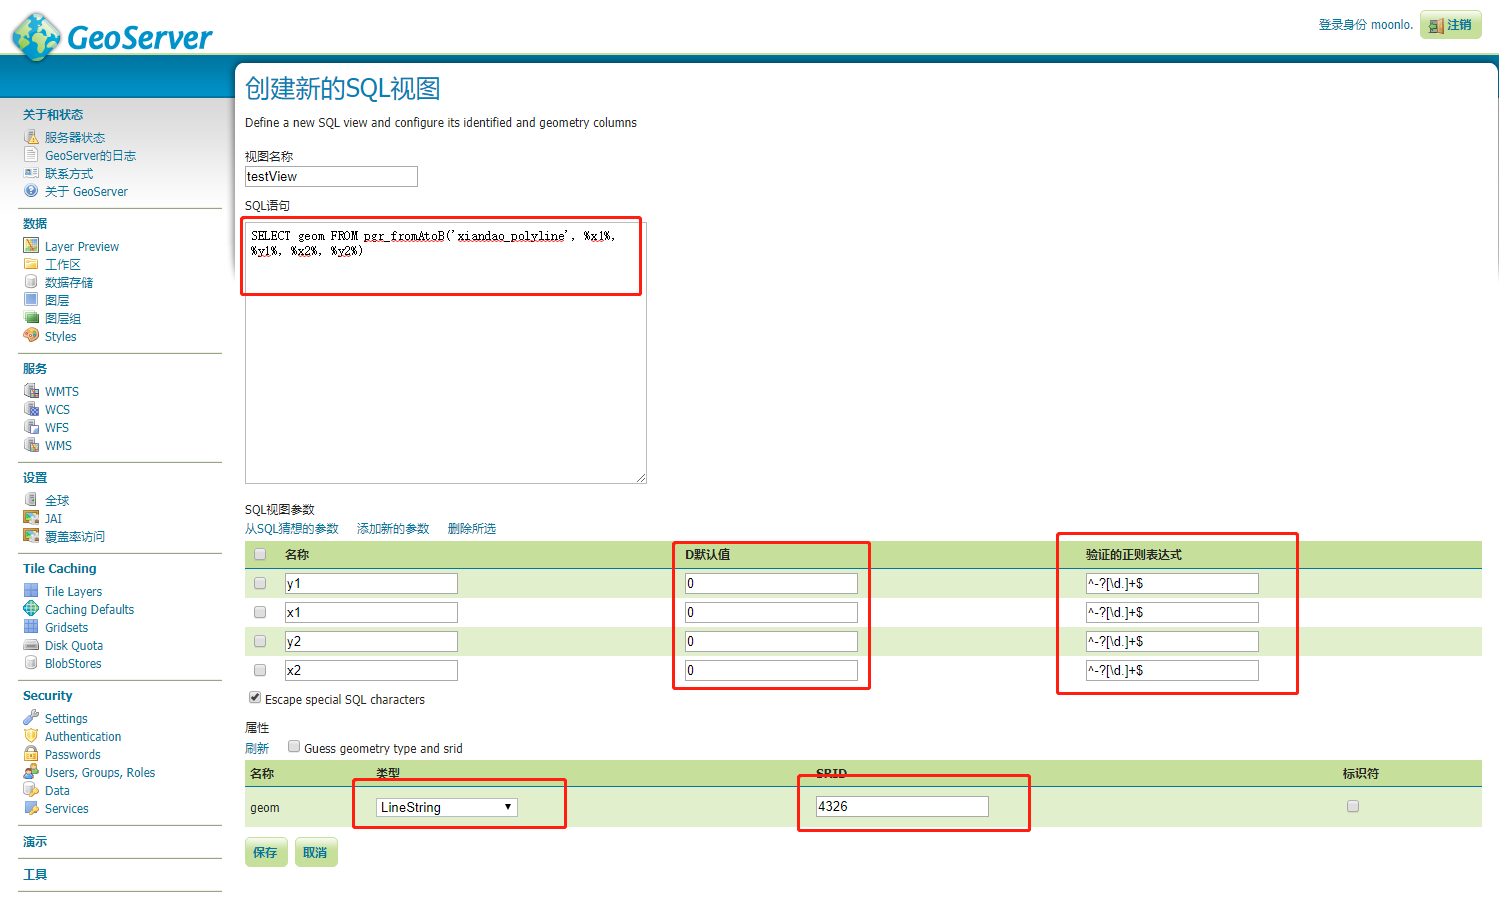The width and height of the screenshot is (1499, 898).
Task: Uncheck Escape special SQL characters
Action: [255, 697]
